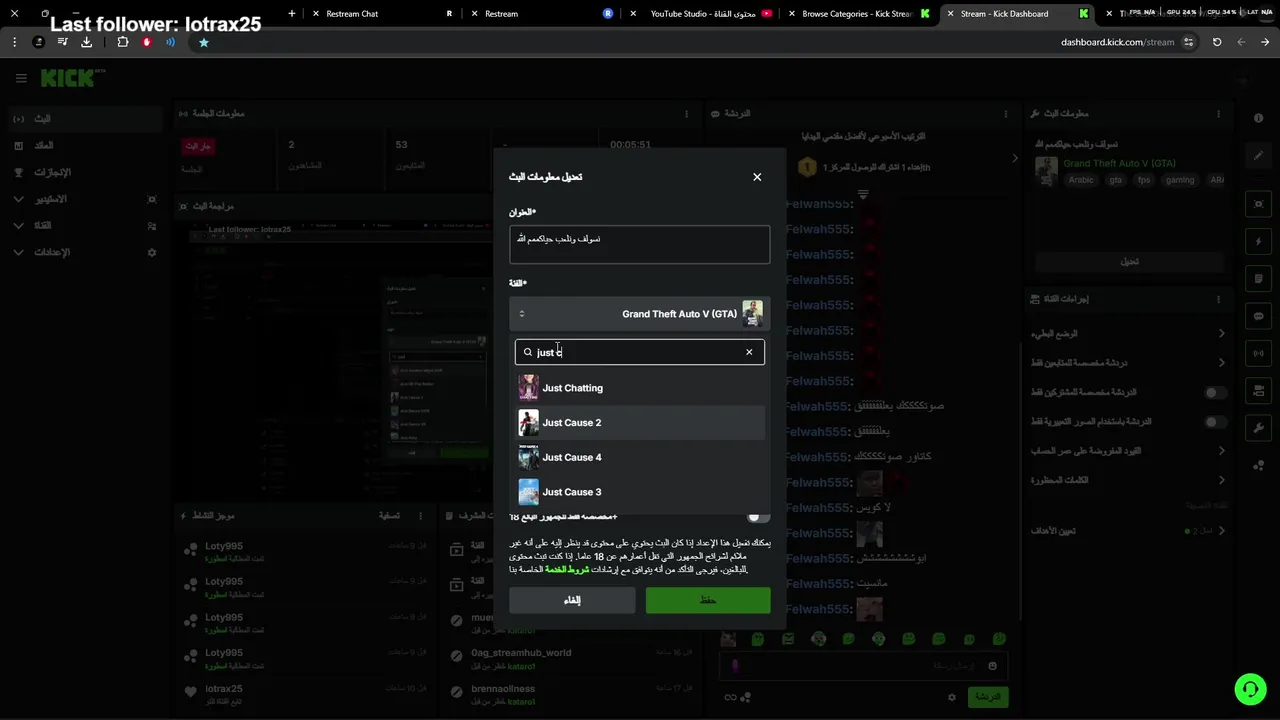This screenshot has height=720, width=1280.
Task: Click the dashboard.kick.com/stream address bar
Action: click(1117, 42)
